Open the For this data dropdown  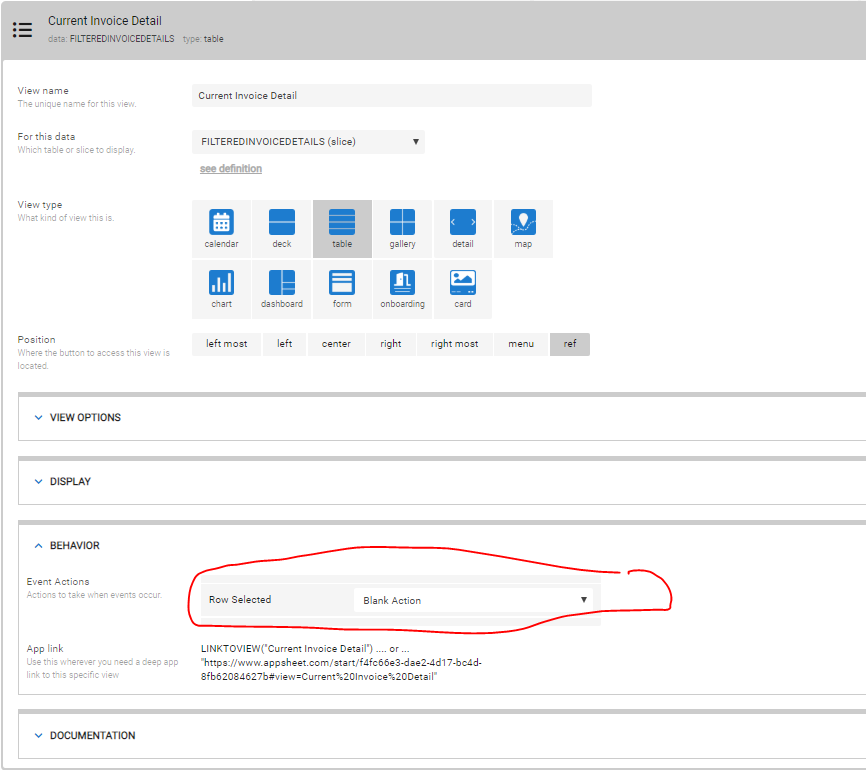pos(308,142)
